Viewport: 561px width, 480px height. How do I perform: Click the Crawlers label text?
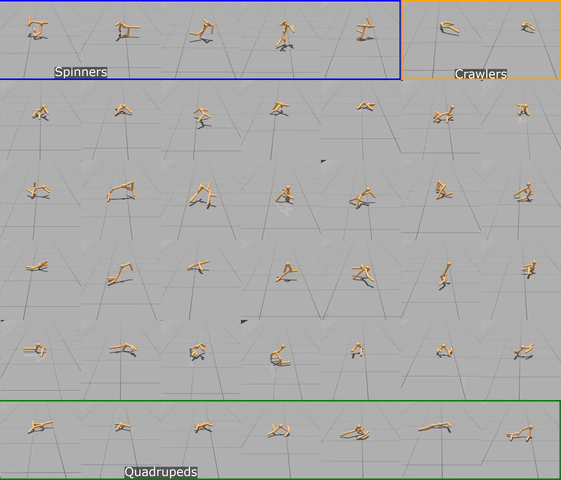click(480, 74)
